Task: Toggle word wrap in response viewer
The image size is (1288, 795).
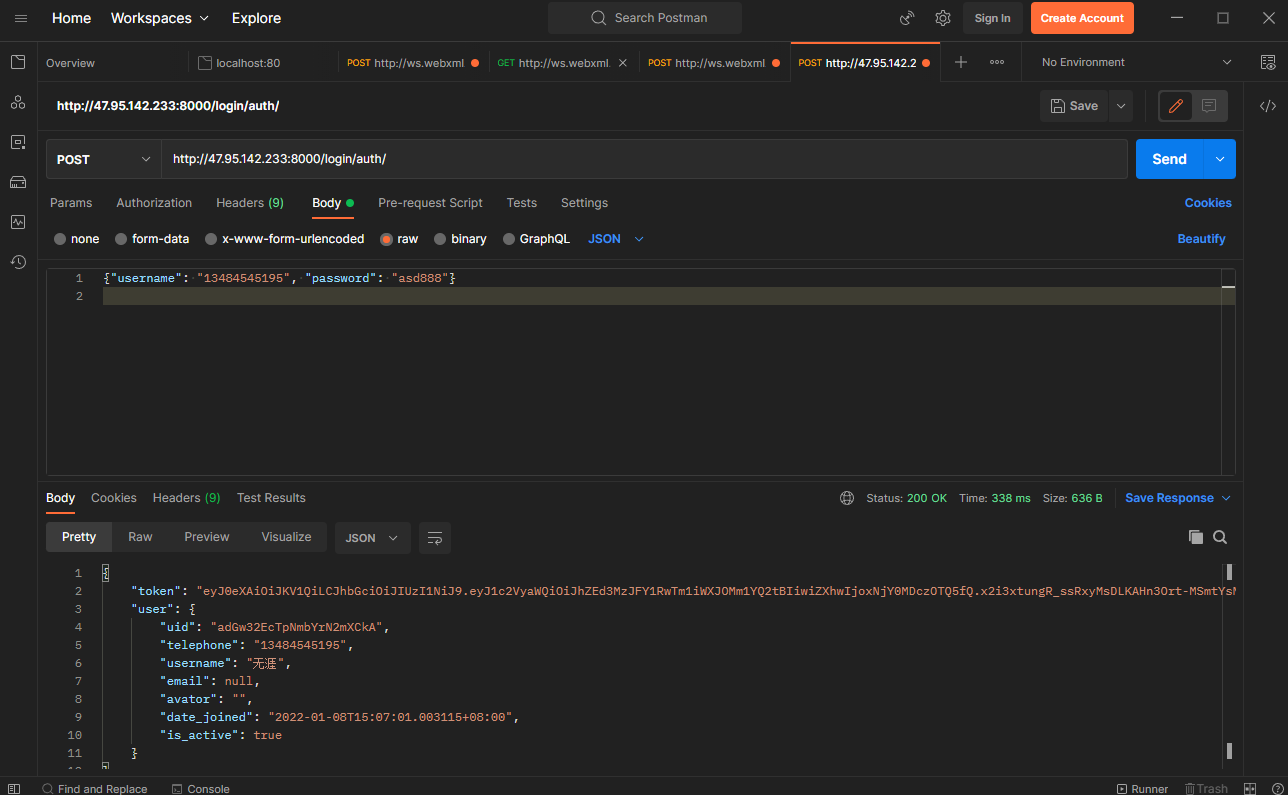Action: click(435, 538)
